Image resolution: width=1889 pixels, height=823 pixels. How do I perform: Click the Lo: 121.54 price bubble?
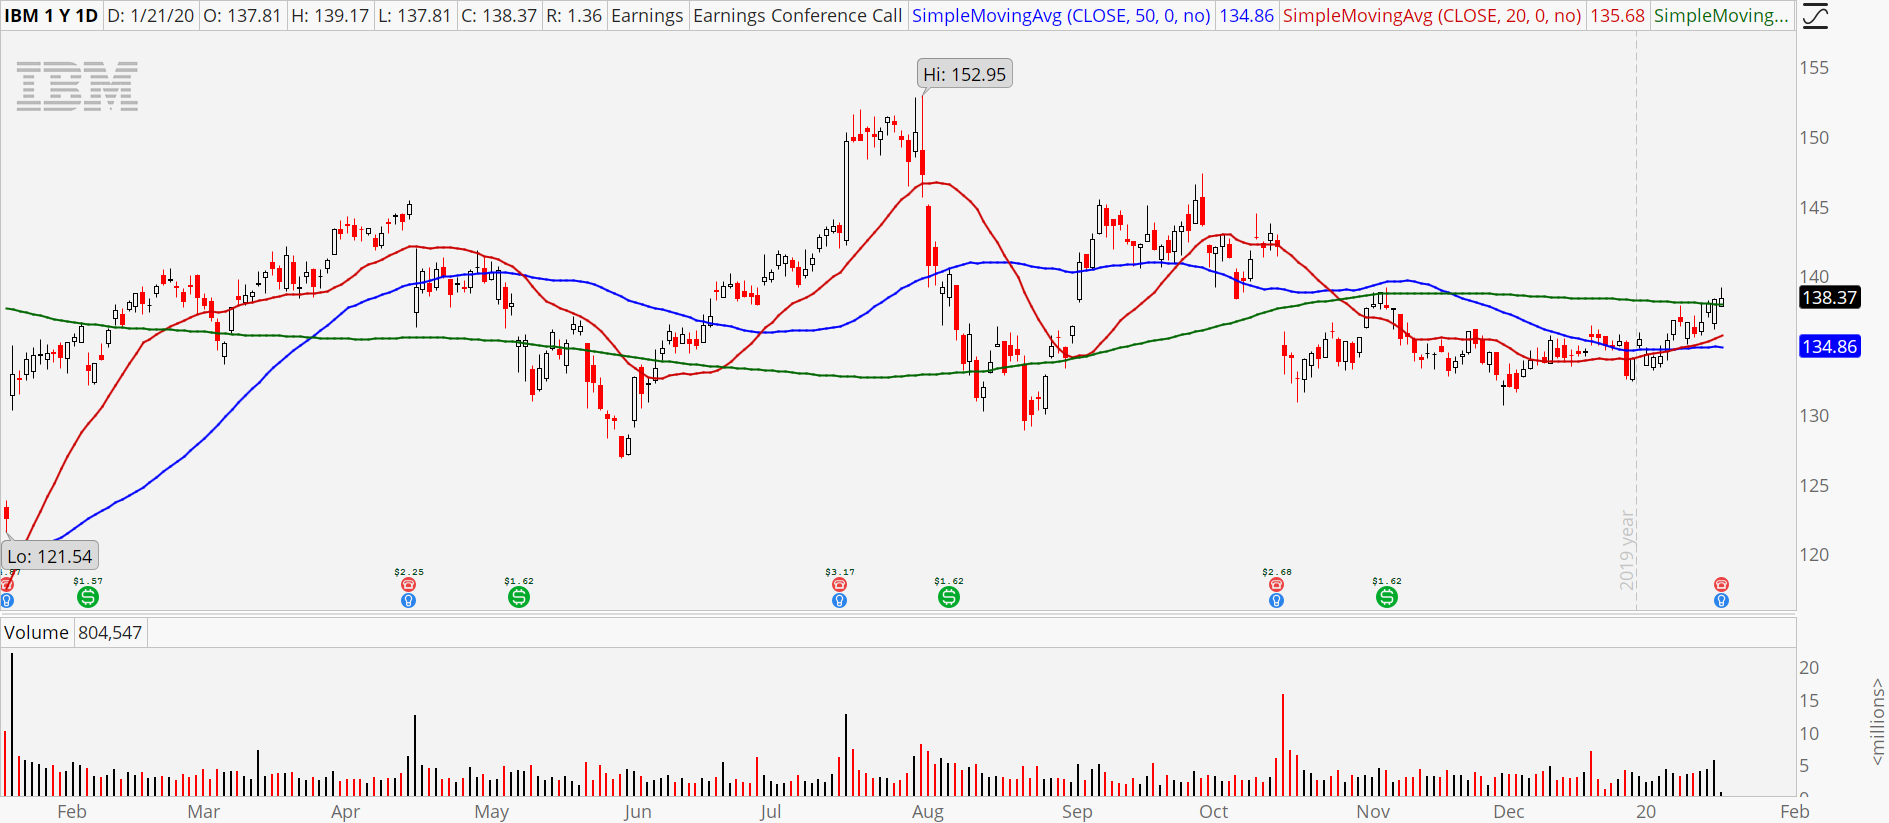50,556
